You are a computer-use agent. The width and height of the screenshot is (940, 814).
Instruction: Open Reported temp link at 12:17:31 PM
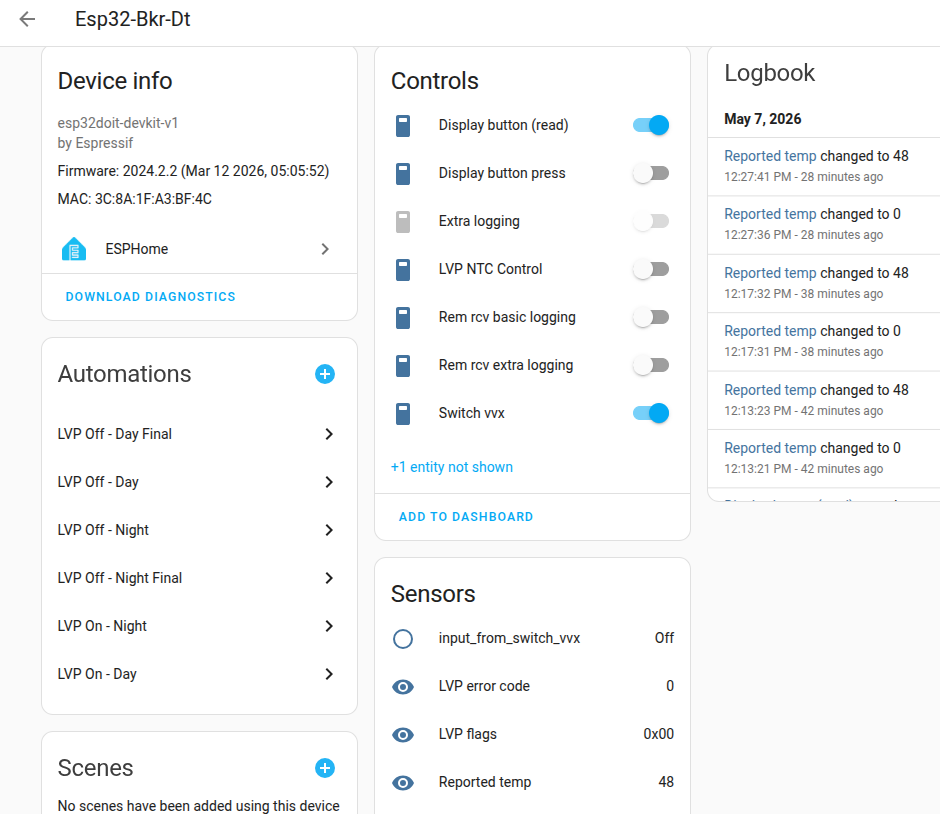coord(770,331)
